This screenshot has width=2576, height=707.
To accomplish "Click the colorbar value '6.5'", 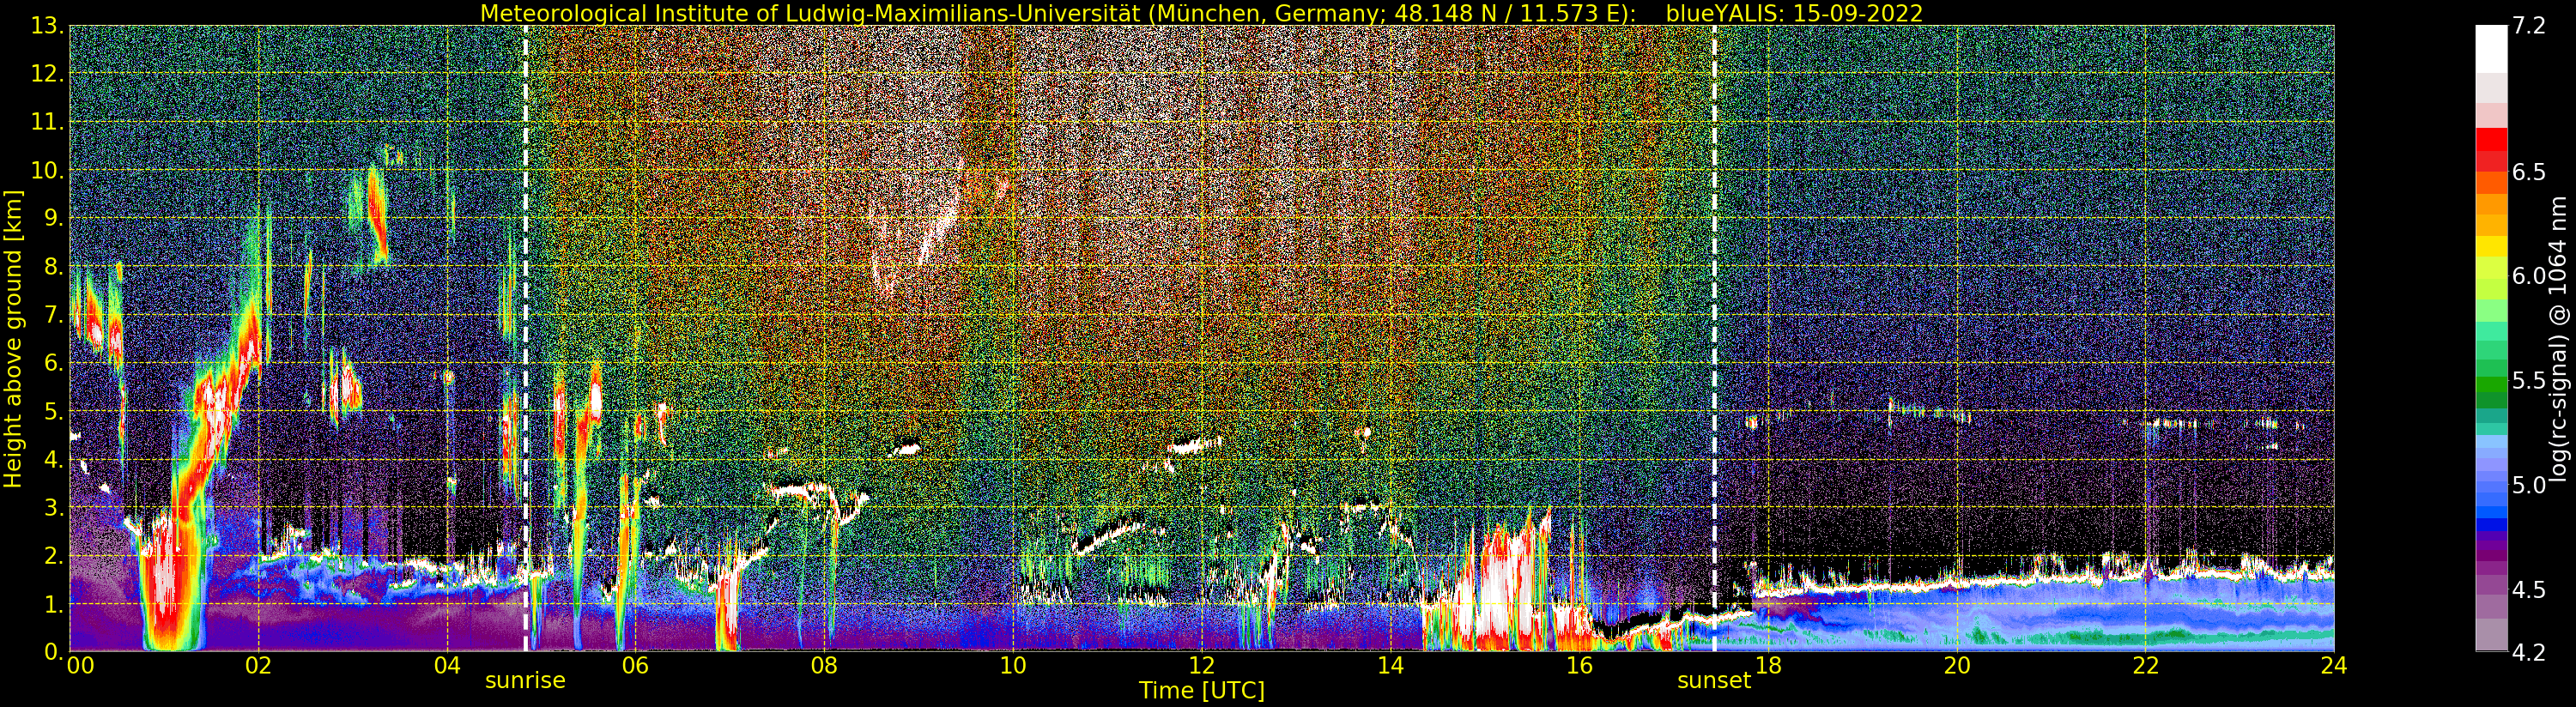I will pyautogui.click(x=2529, y=172).
